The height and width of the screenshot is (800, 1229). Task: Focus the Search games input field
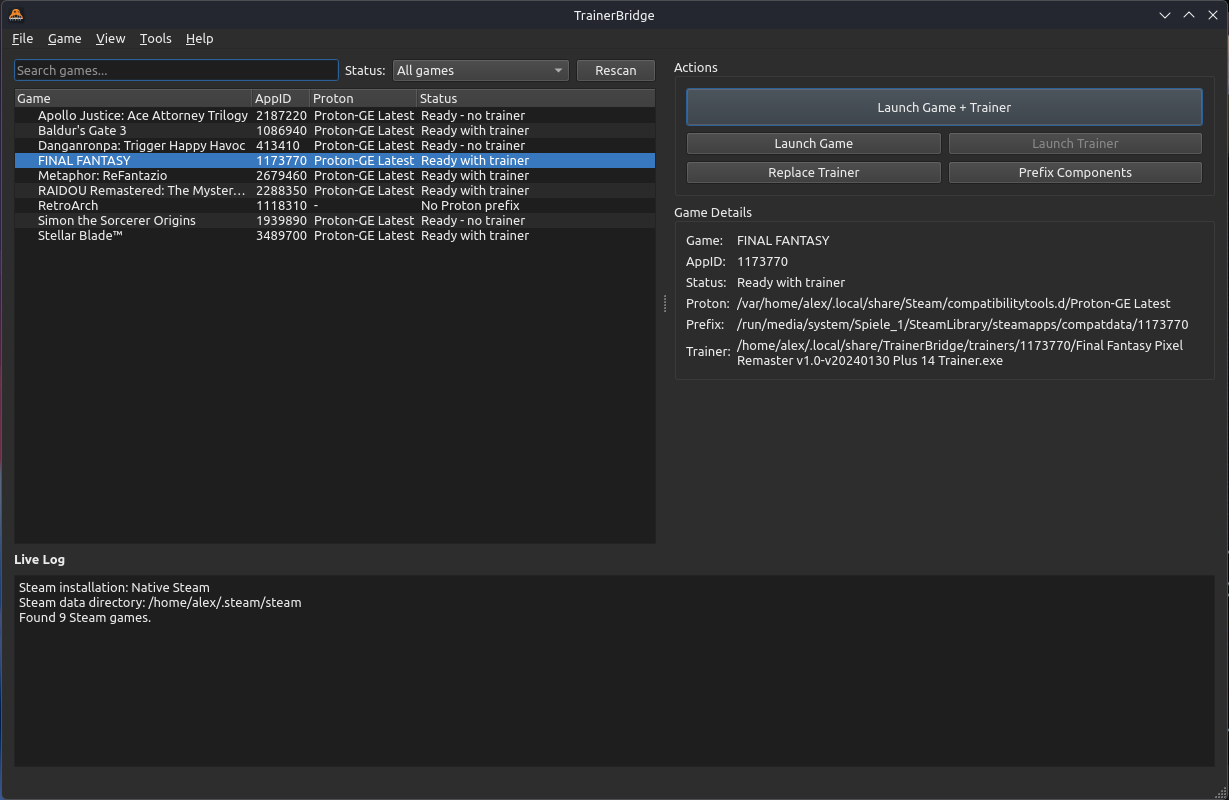tap(176, 70)
